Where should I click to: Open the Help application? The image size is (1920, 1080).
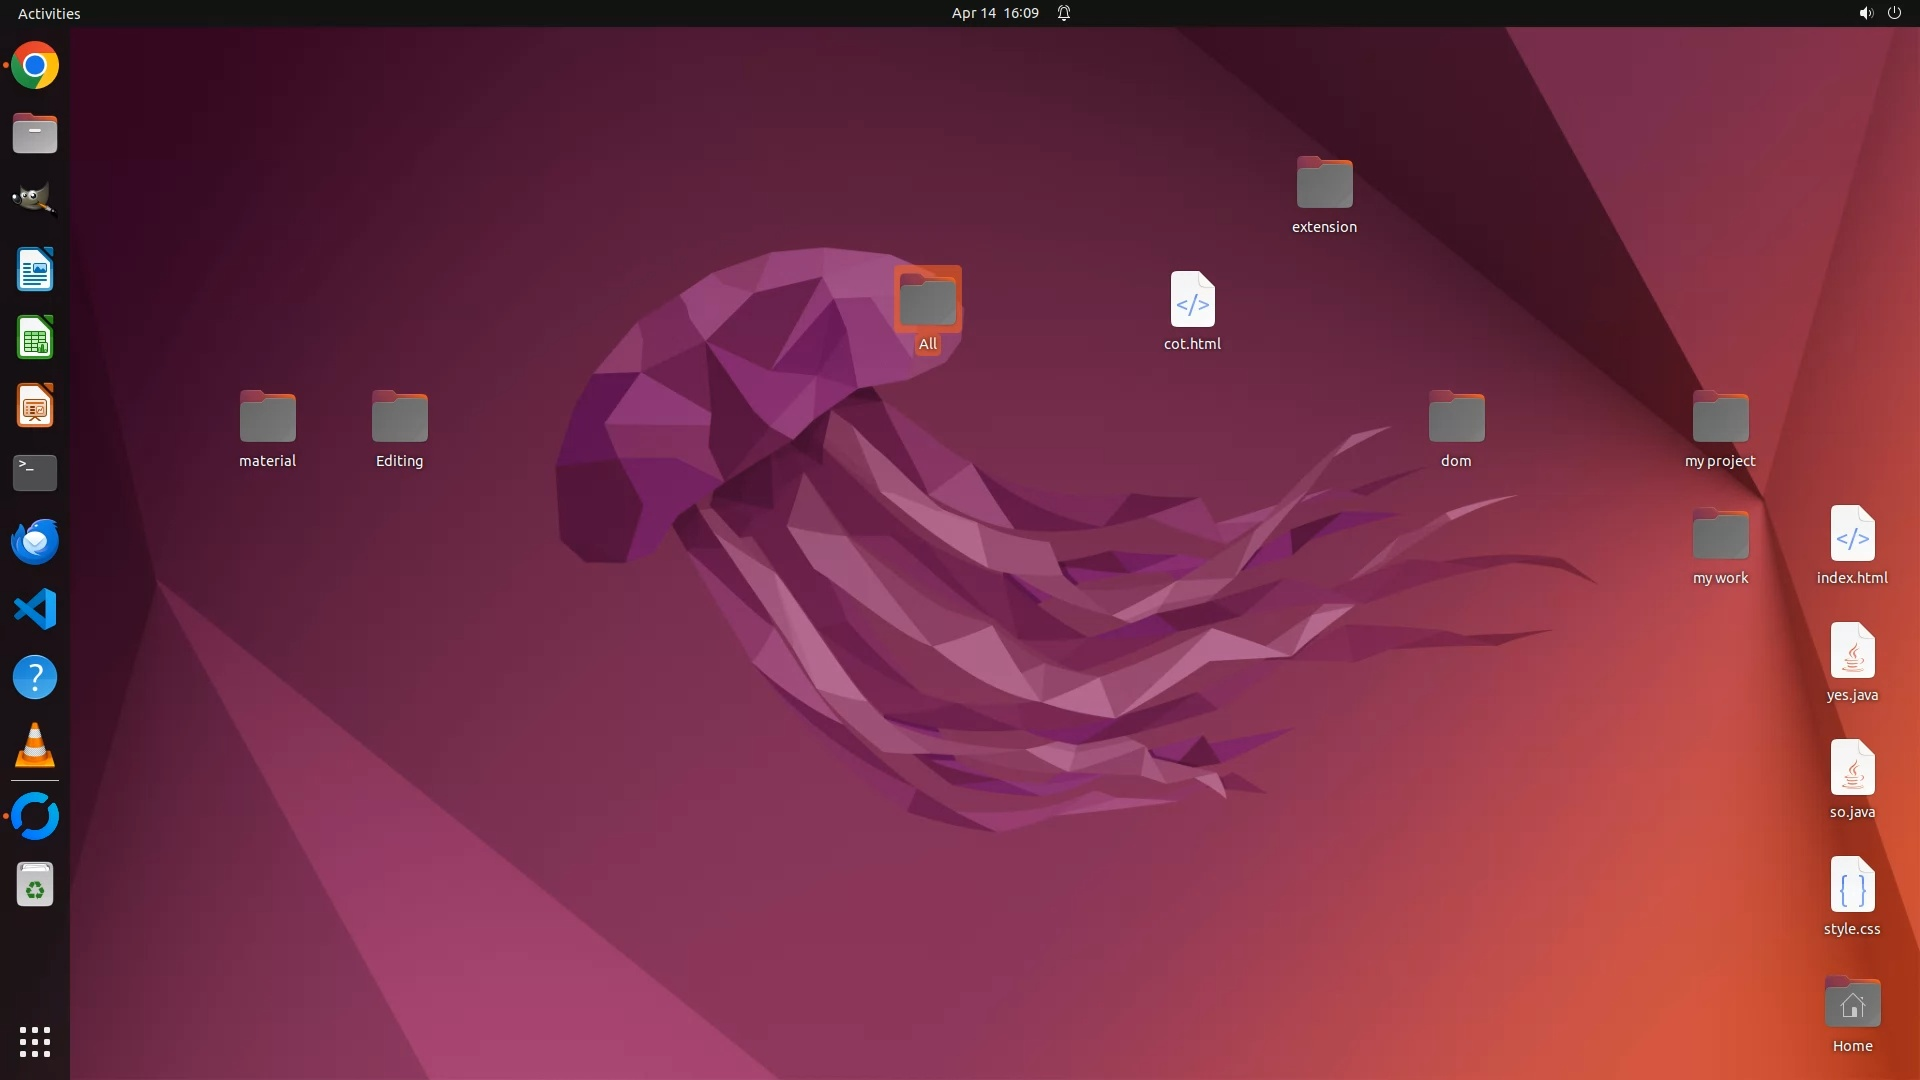[x=35, y=678]
